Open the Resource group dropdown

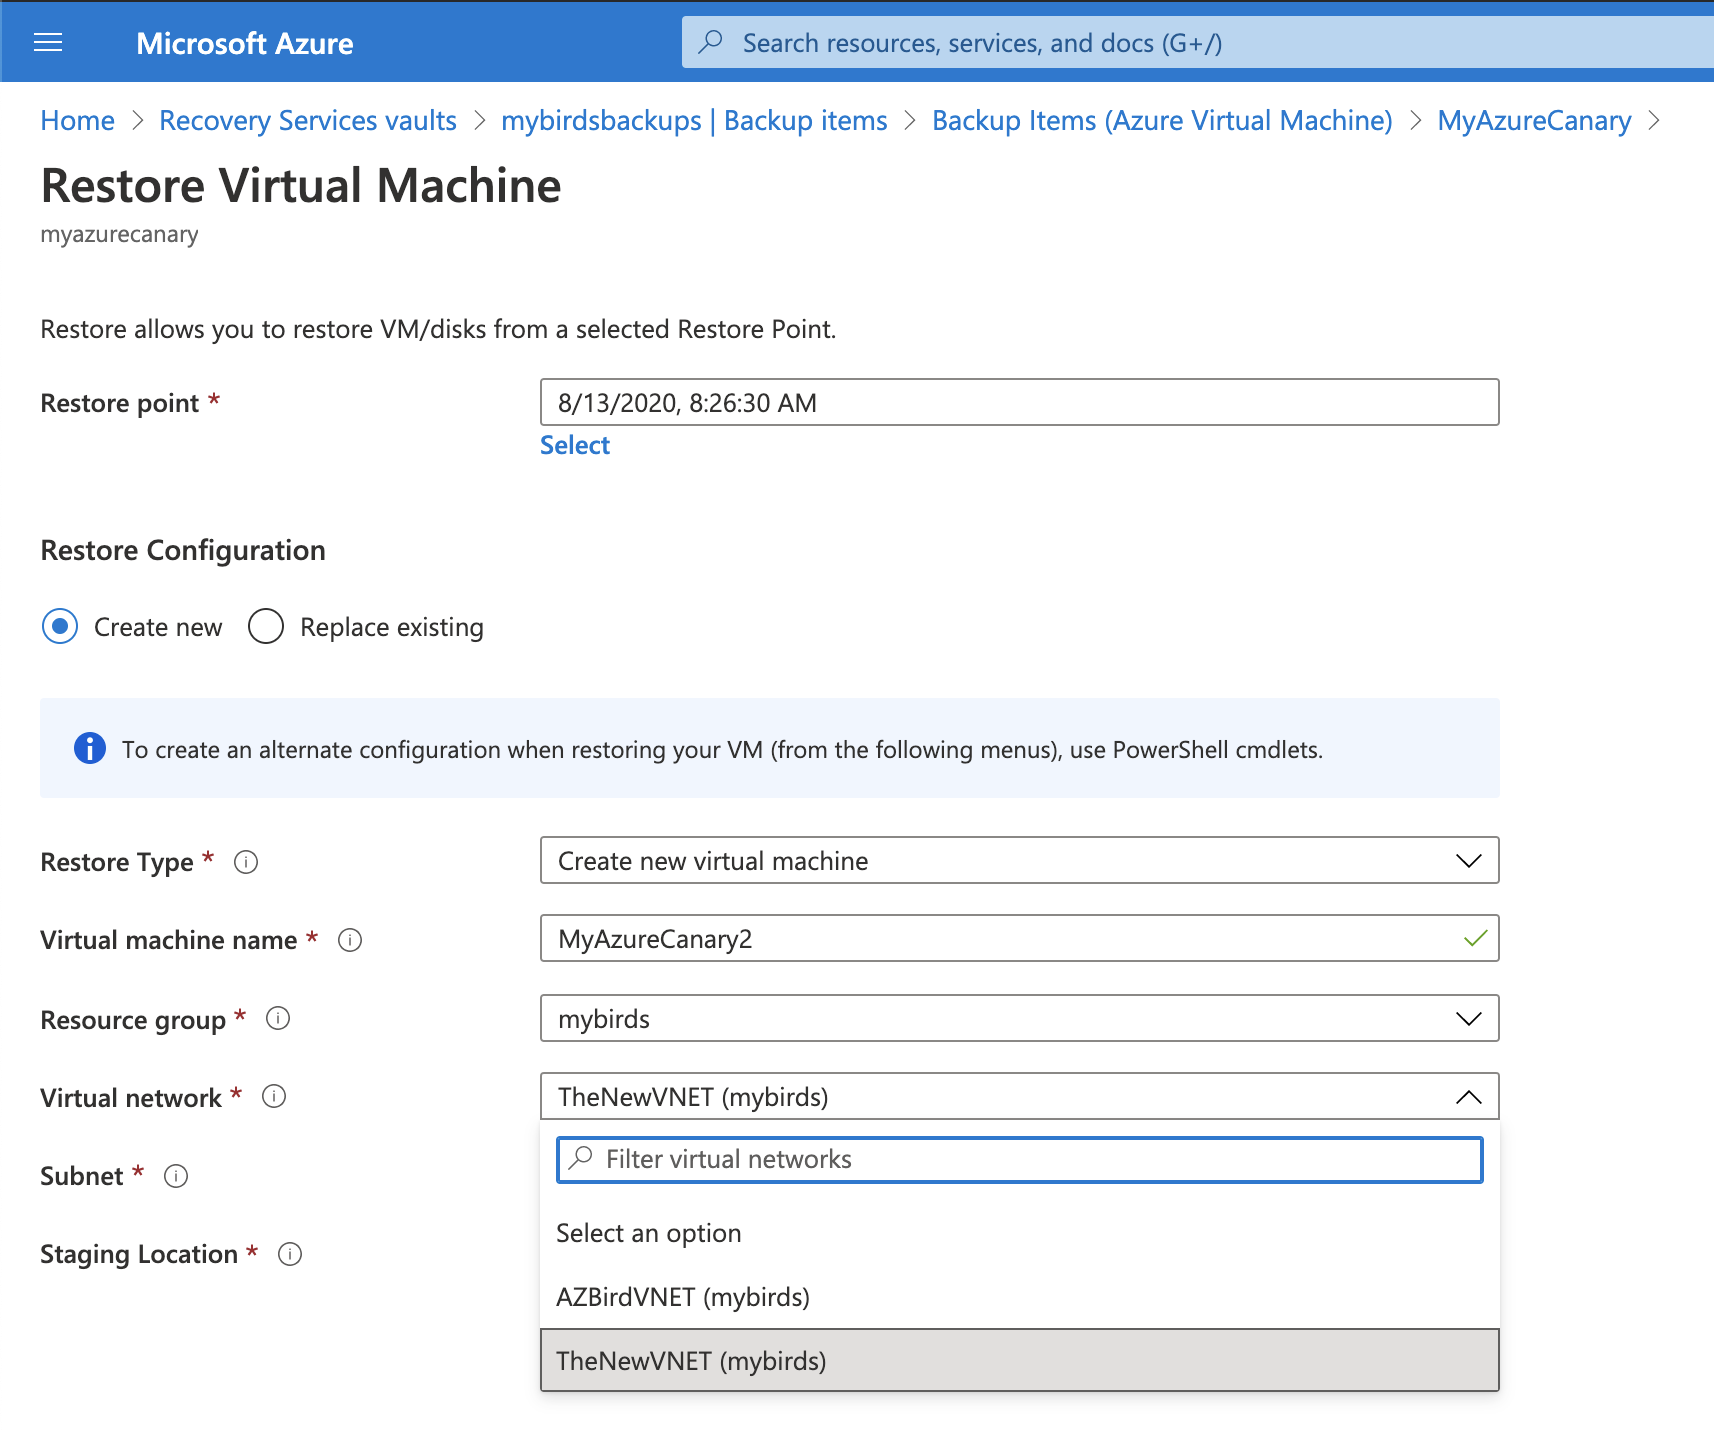tap(1019, 1018)
